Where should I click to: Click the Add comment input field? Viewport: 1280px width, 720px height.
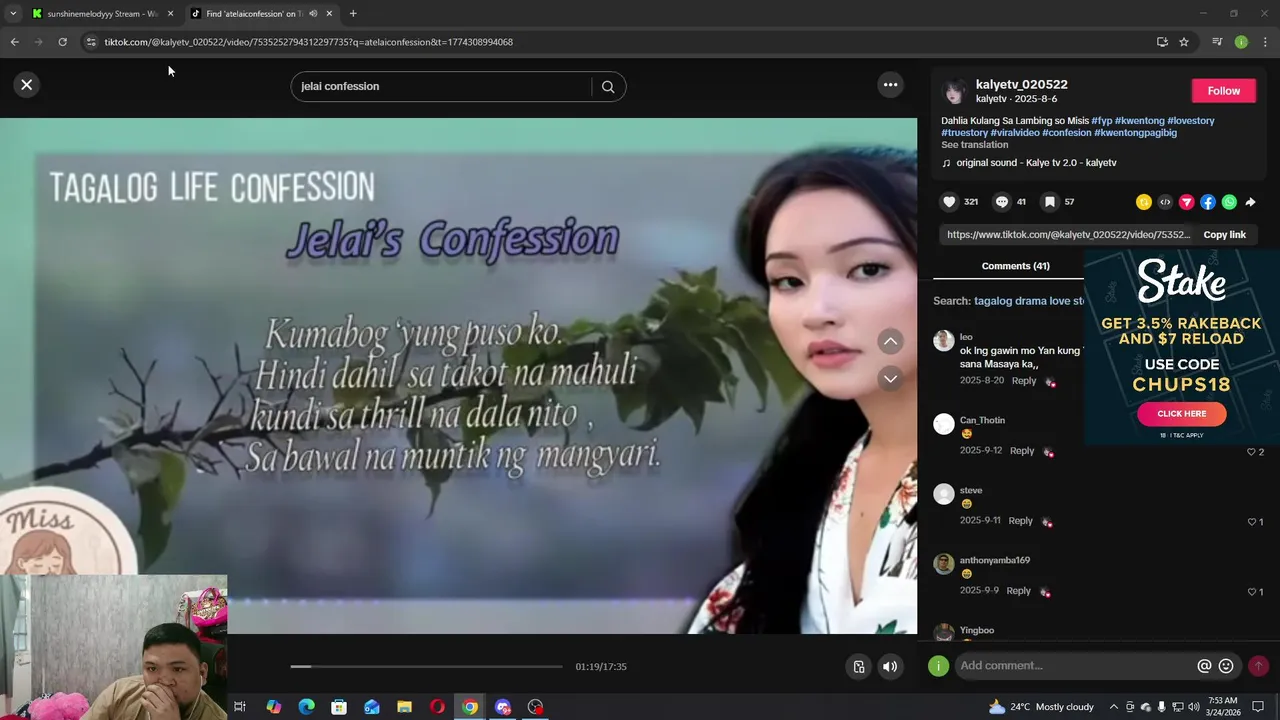click(x=1074, y=666)
